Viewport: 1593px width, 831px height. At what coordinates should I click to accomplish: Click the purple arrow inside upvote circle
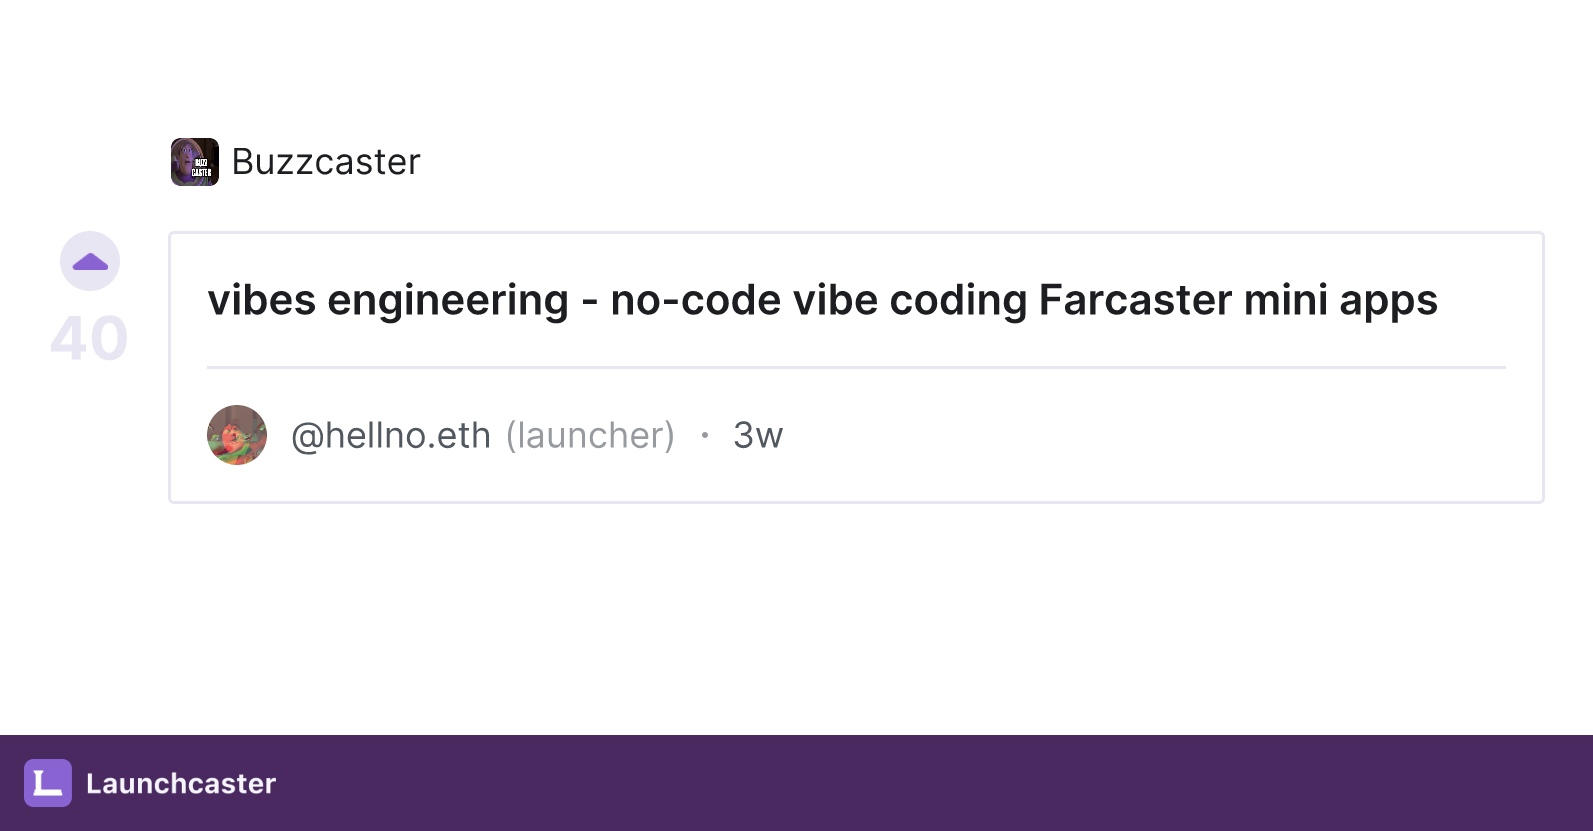(x=90, y=262)
